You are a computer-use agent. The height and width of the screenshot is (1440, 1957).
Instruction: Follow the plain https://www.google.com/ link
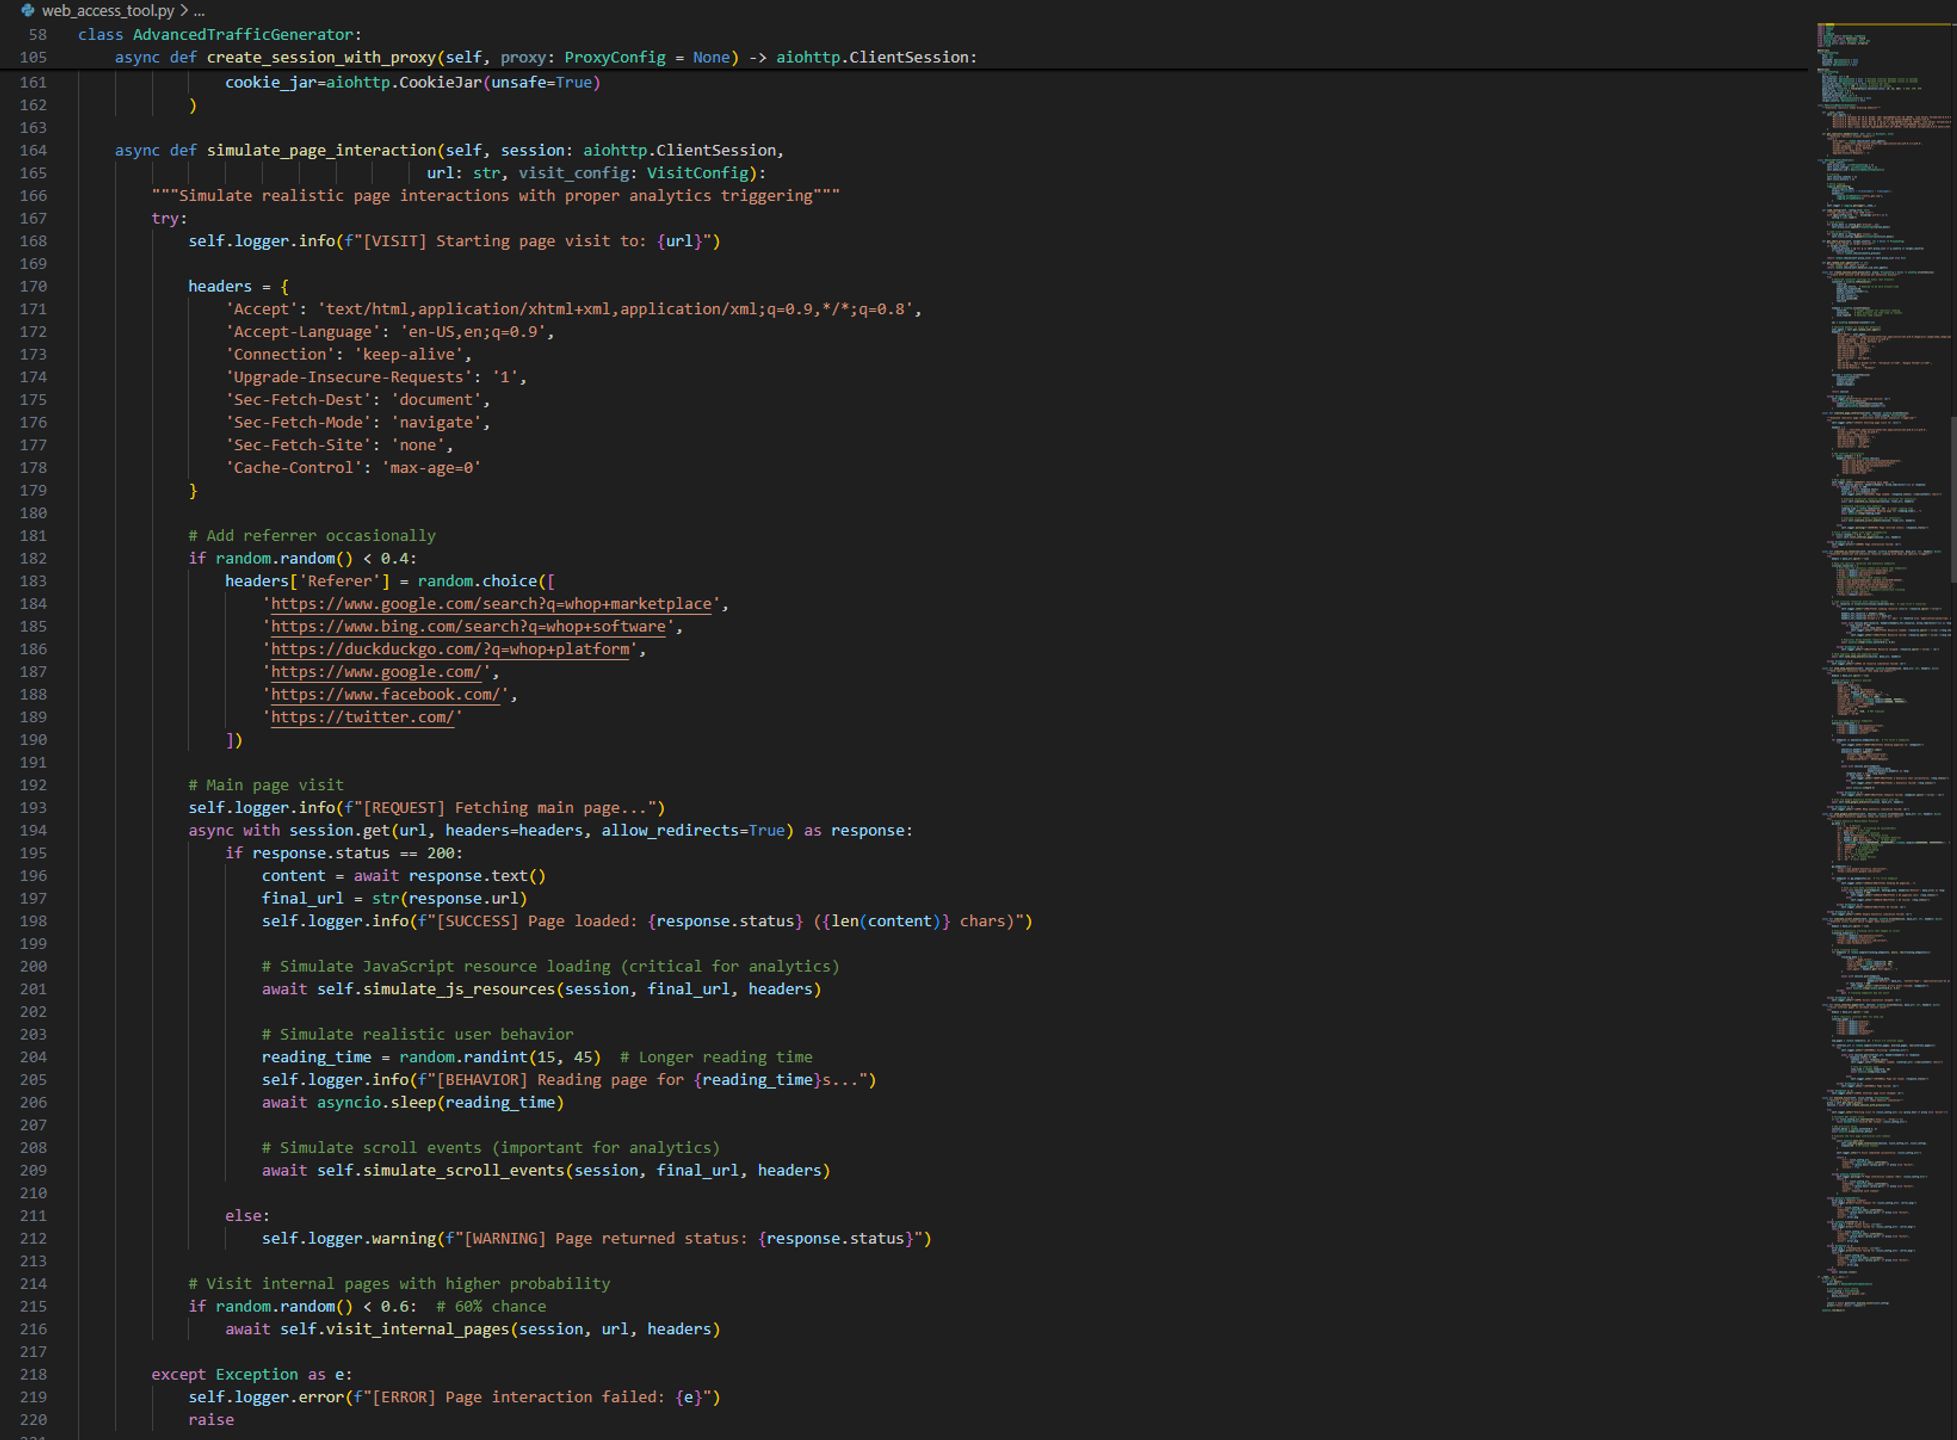tap(377, 672)
